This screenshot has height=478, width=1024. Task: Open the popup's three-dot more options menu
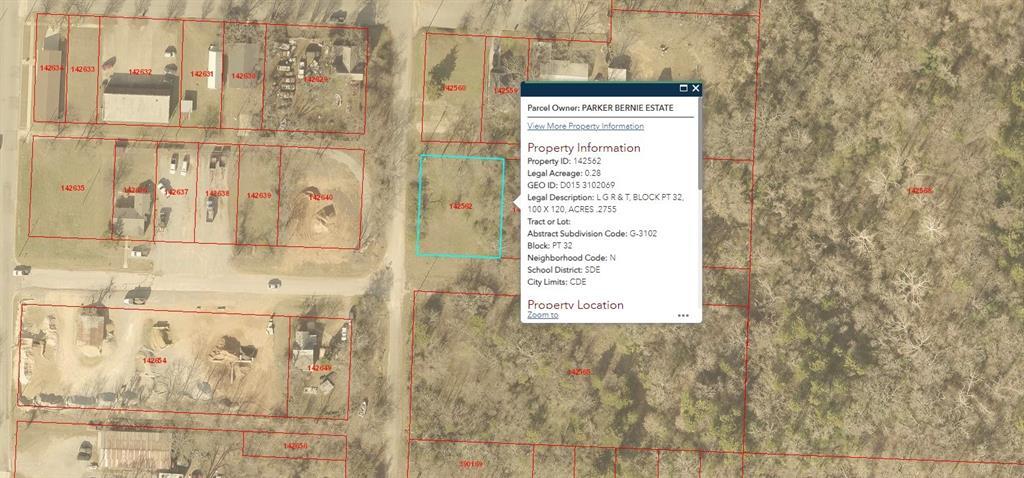click(683, 315)
